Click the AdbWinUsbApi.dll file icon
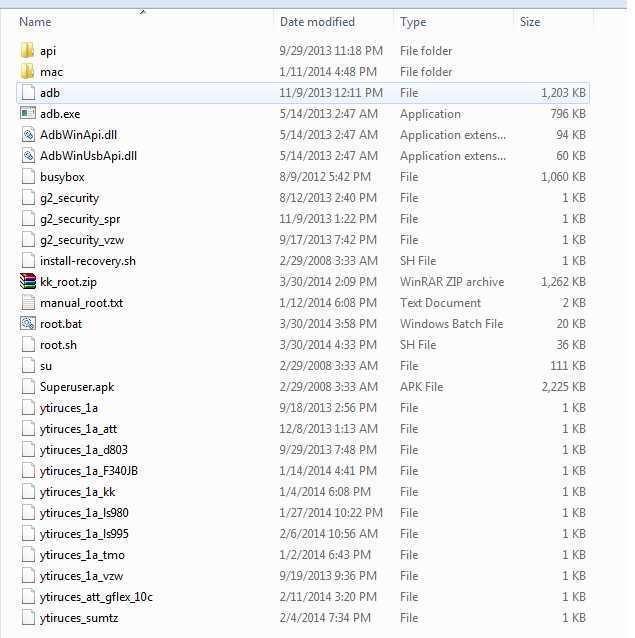This screenshot has width=635, height=638. coord(28,156)
